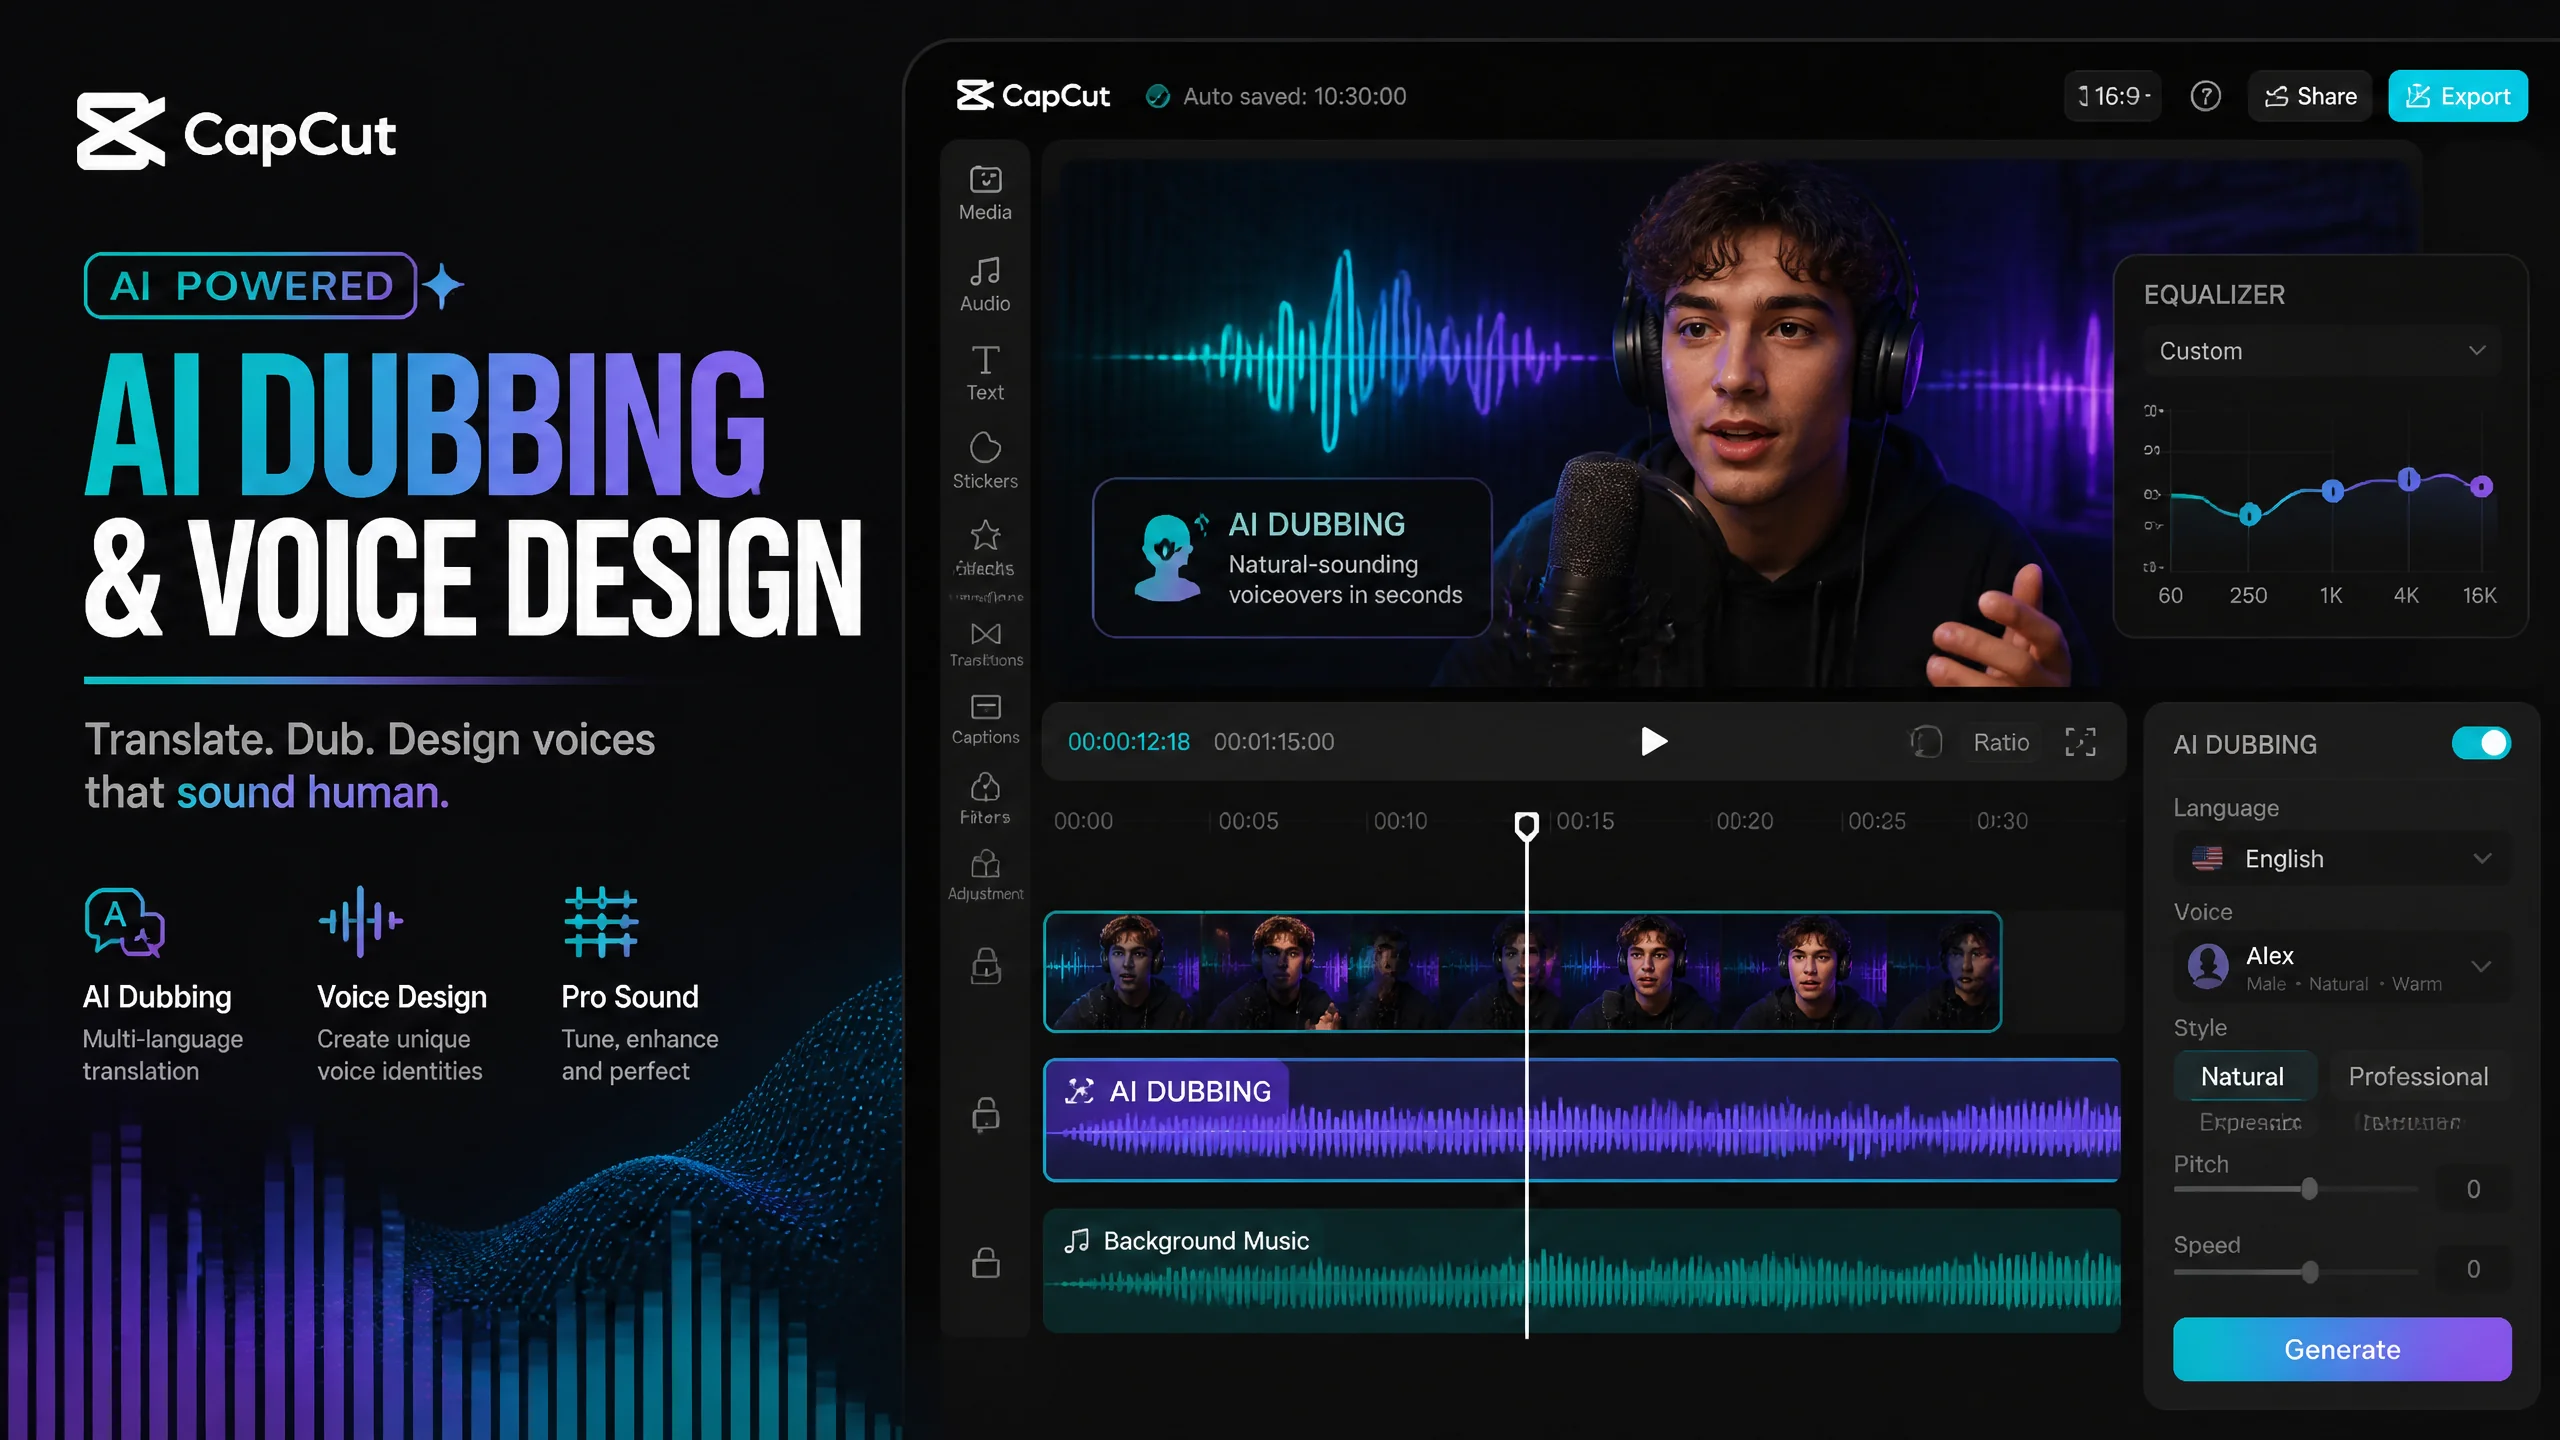Select the 1K equalizer node
The image size is (2560, 1440).
[x=2332, y=491]
